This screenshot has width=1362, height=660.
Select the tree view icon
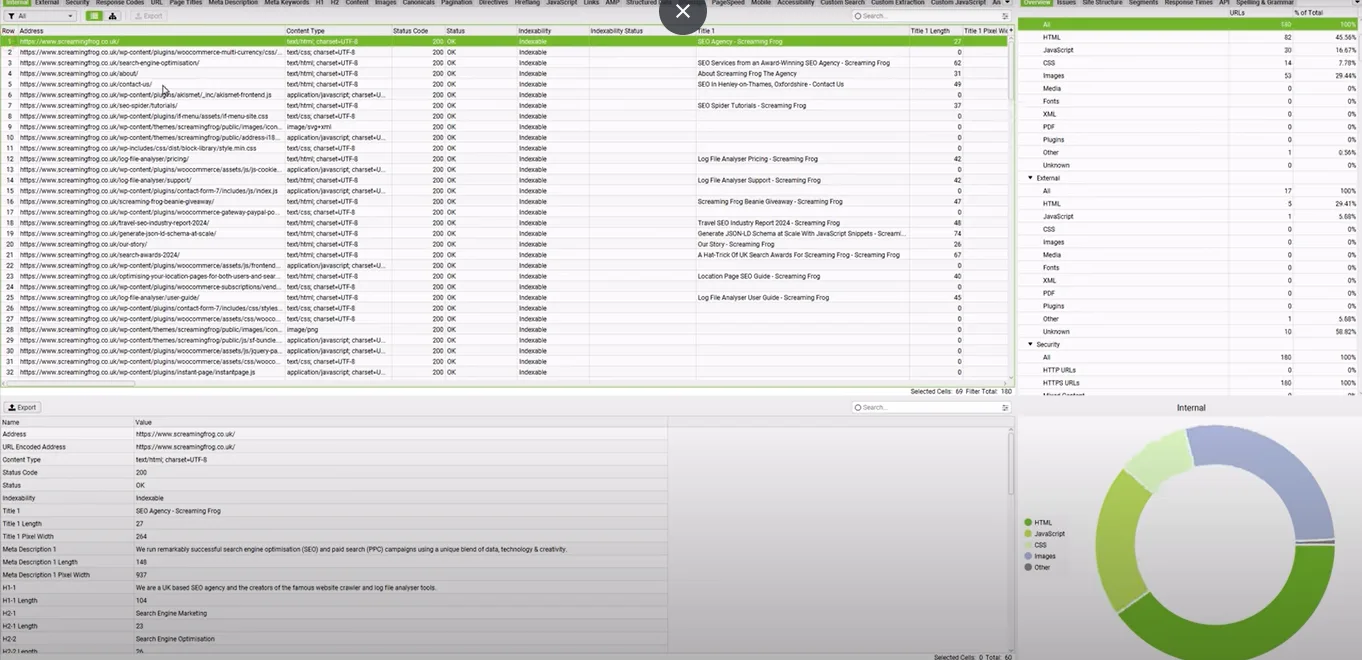(x=113, y=16)
